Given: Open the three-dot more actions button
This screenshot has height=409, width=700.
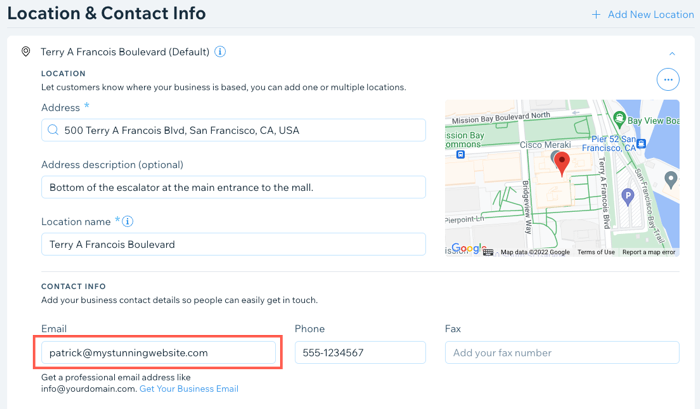Looking at the screenshot, I should click(668, 79).
